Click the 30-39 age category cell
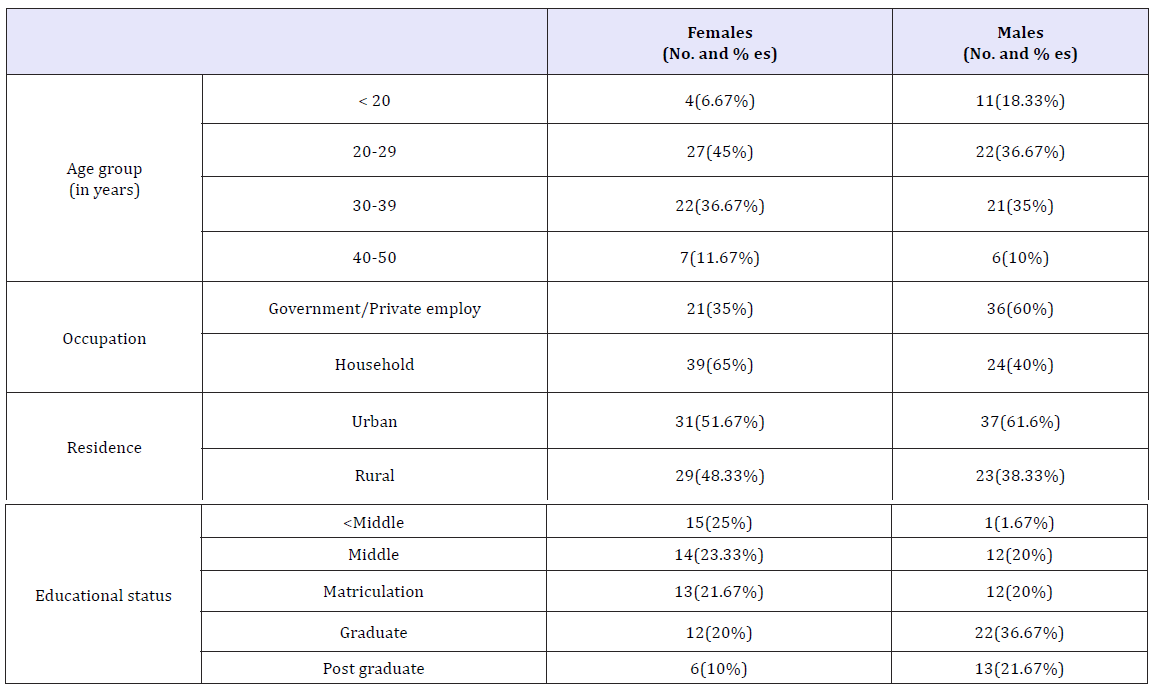This screenshot has height=693, width=1156. [x=375, y=205]
